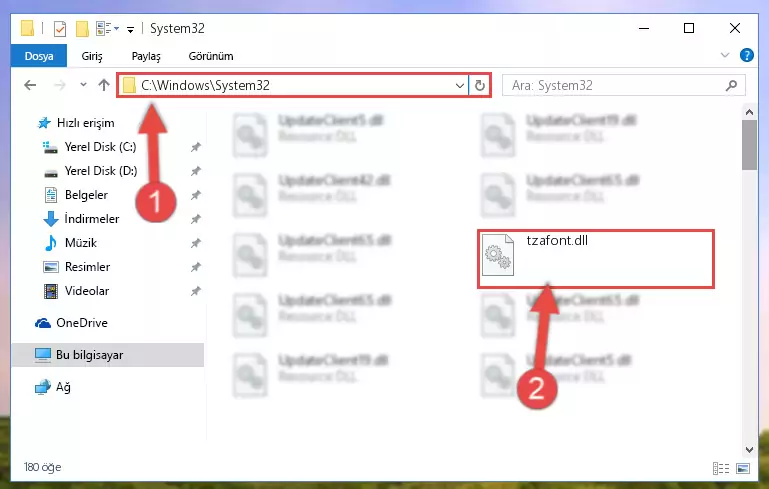The height and width of the screenshot is (489, 769).
Task: Open the Help question mark icon
Action: point(746,55)
